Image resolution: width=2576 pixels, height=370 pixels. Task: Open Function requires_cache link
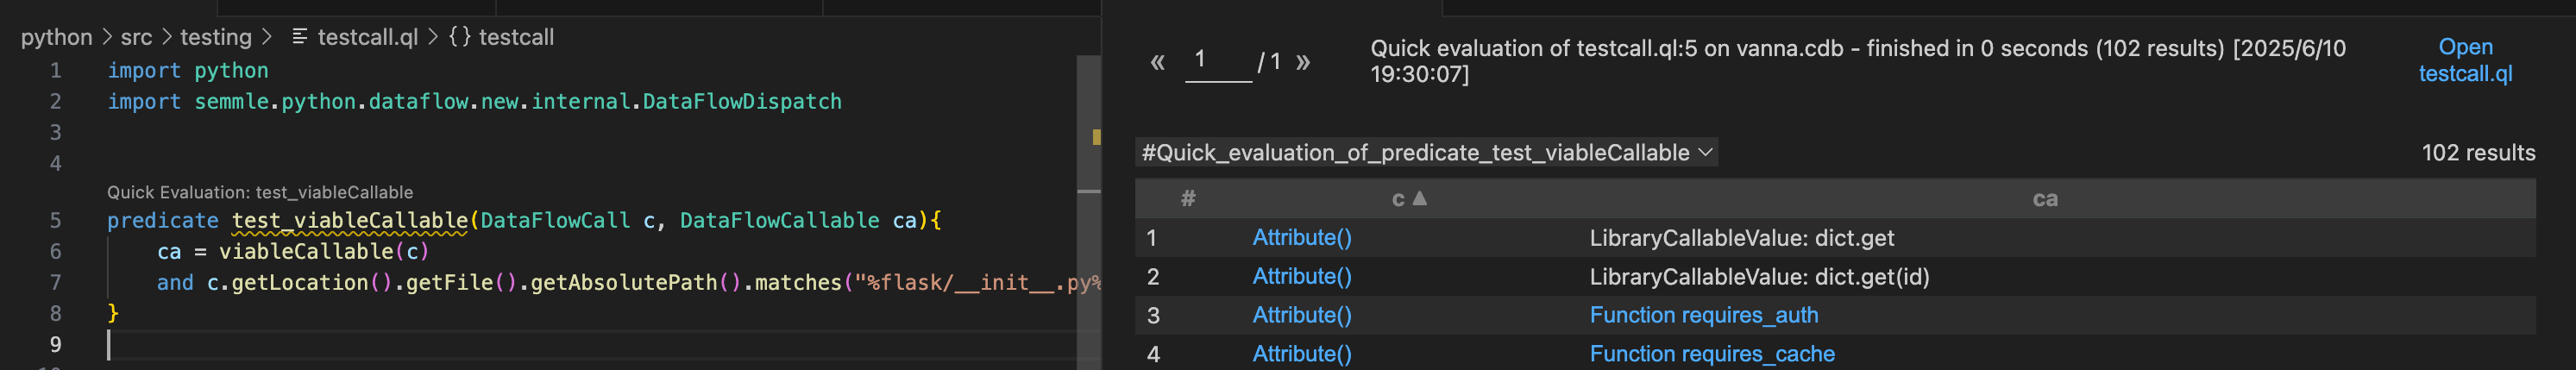(1712, 354)
